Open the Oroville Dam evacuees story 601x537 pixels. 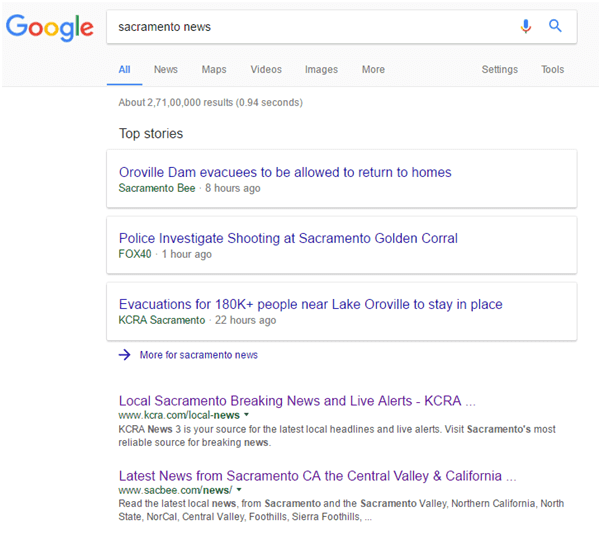(285, 172)
